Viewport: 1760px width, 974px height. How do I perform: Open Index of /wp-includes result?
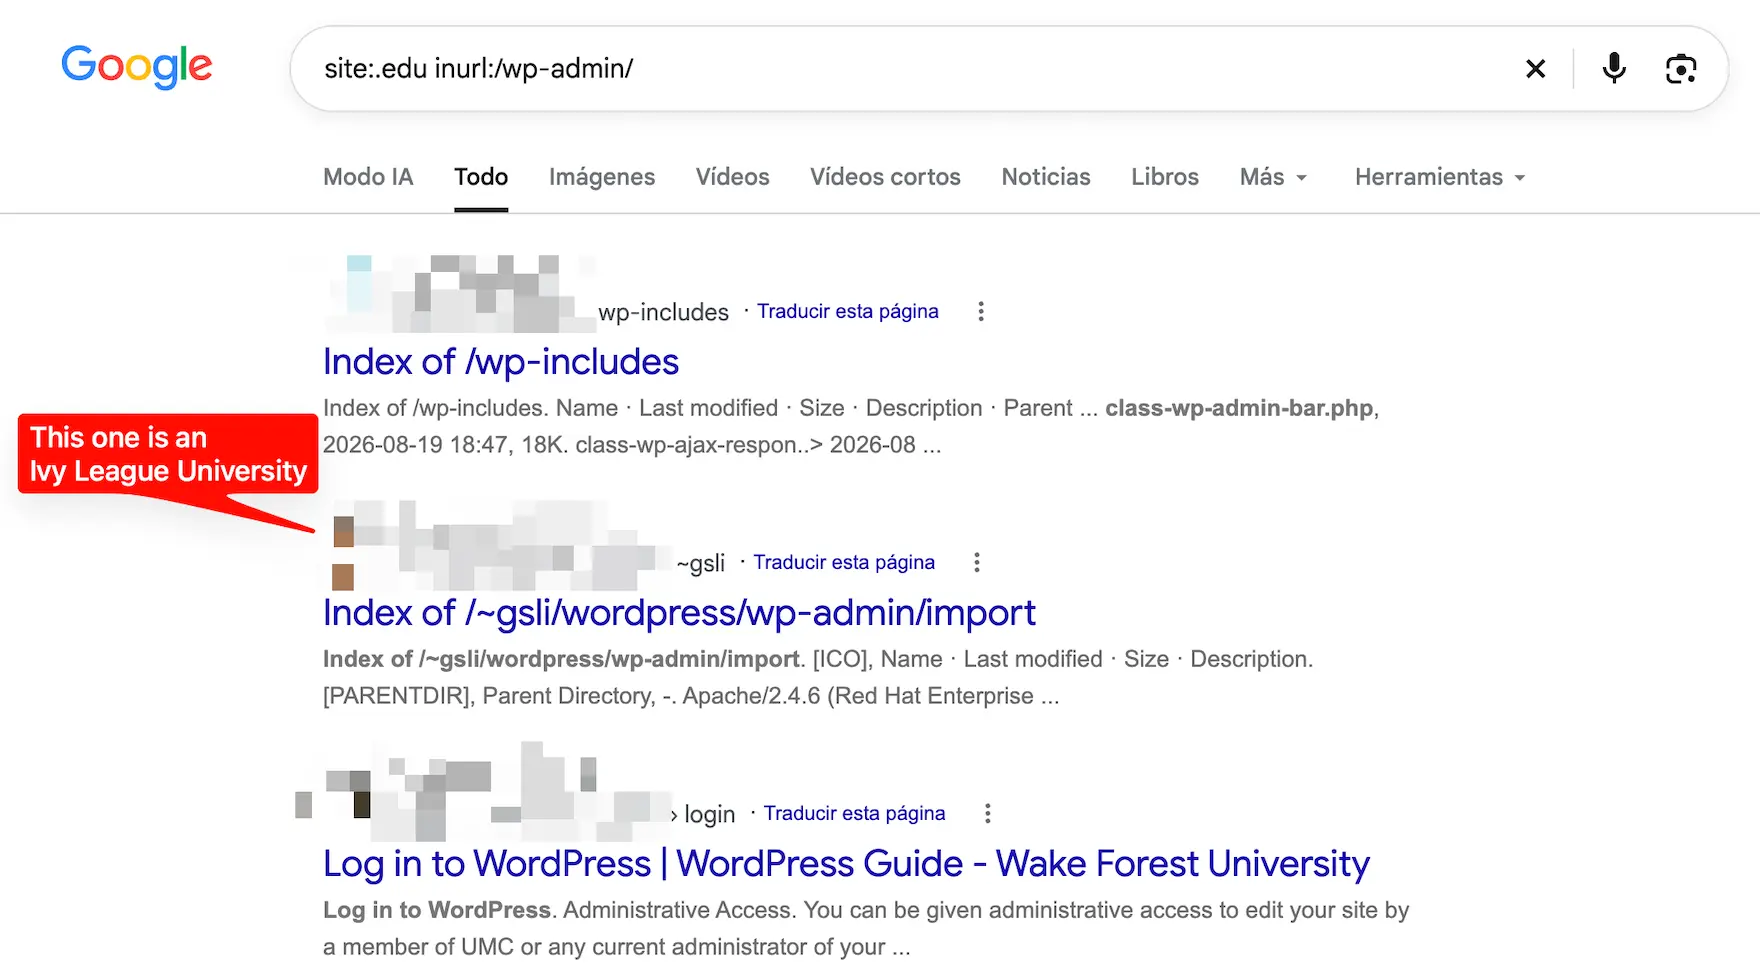pyautogui.click(x=501, y=362)
